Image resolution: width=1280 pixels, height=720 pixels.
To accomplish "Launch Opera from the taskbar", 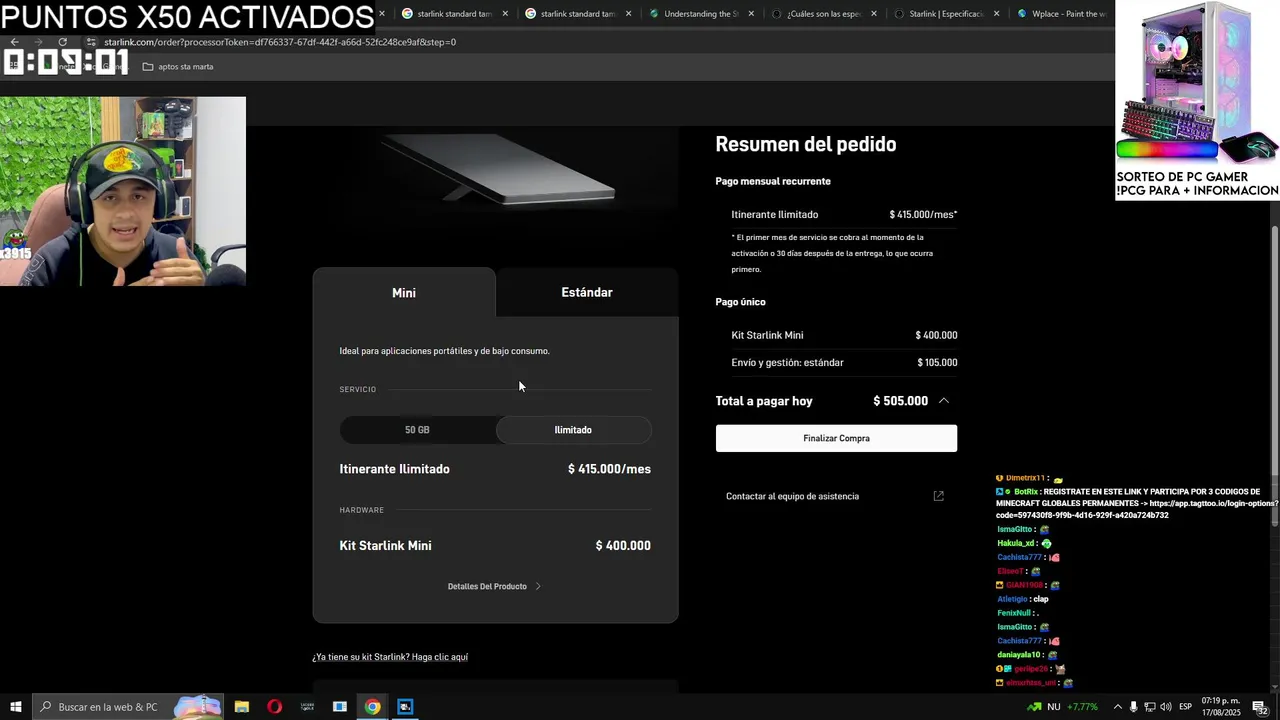I will click(x=274, y=707).
